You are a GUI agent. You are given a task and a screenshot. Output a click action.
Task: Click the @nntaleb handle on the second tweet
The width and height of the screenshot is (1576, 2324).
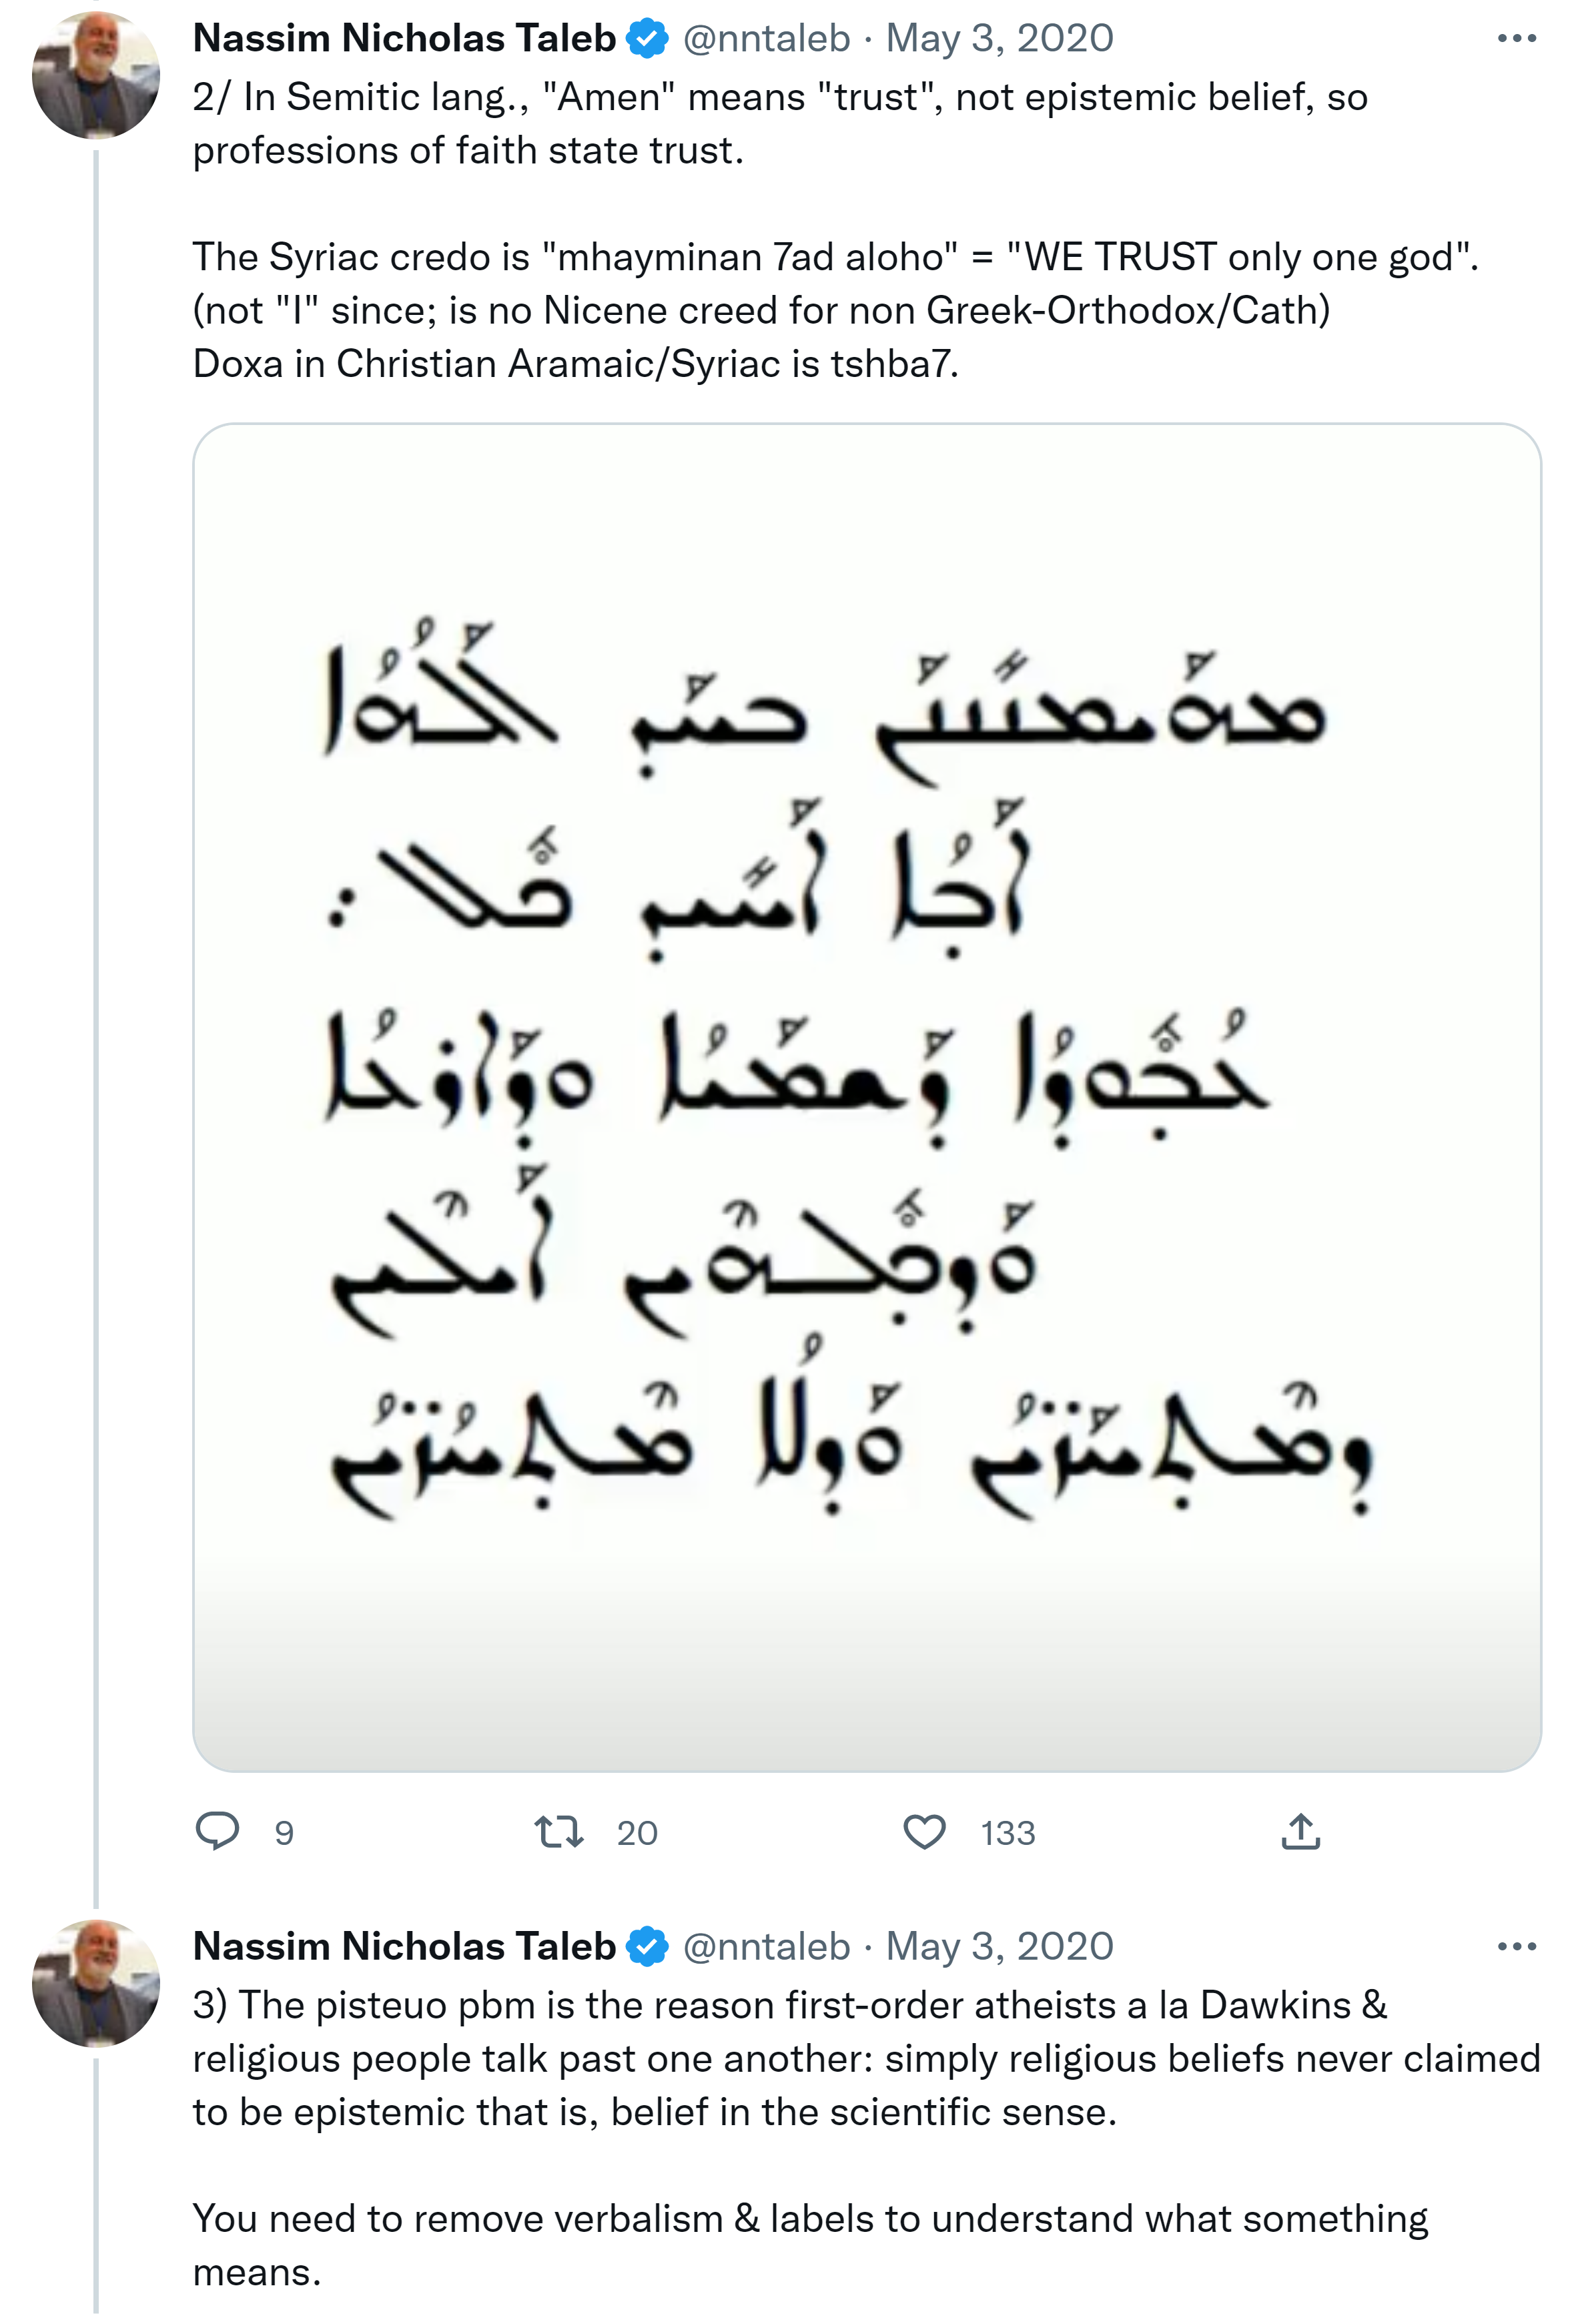766,1946
